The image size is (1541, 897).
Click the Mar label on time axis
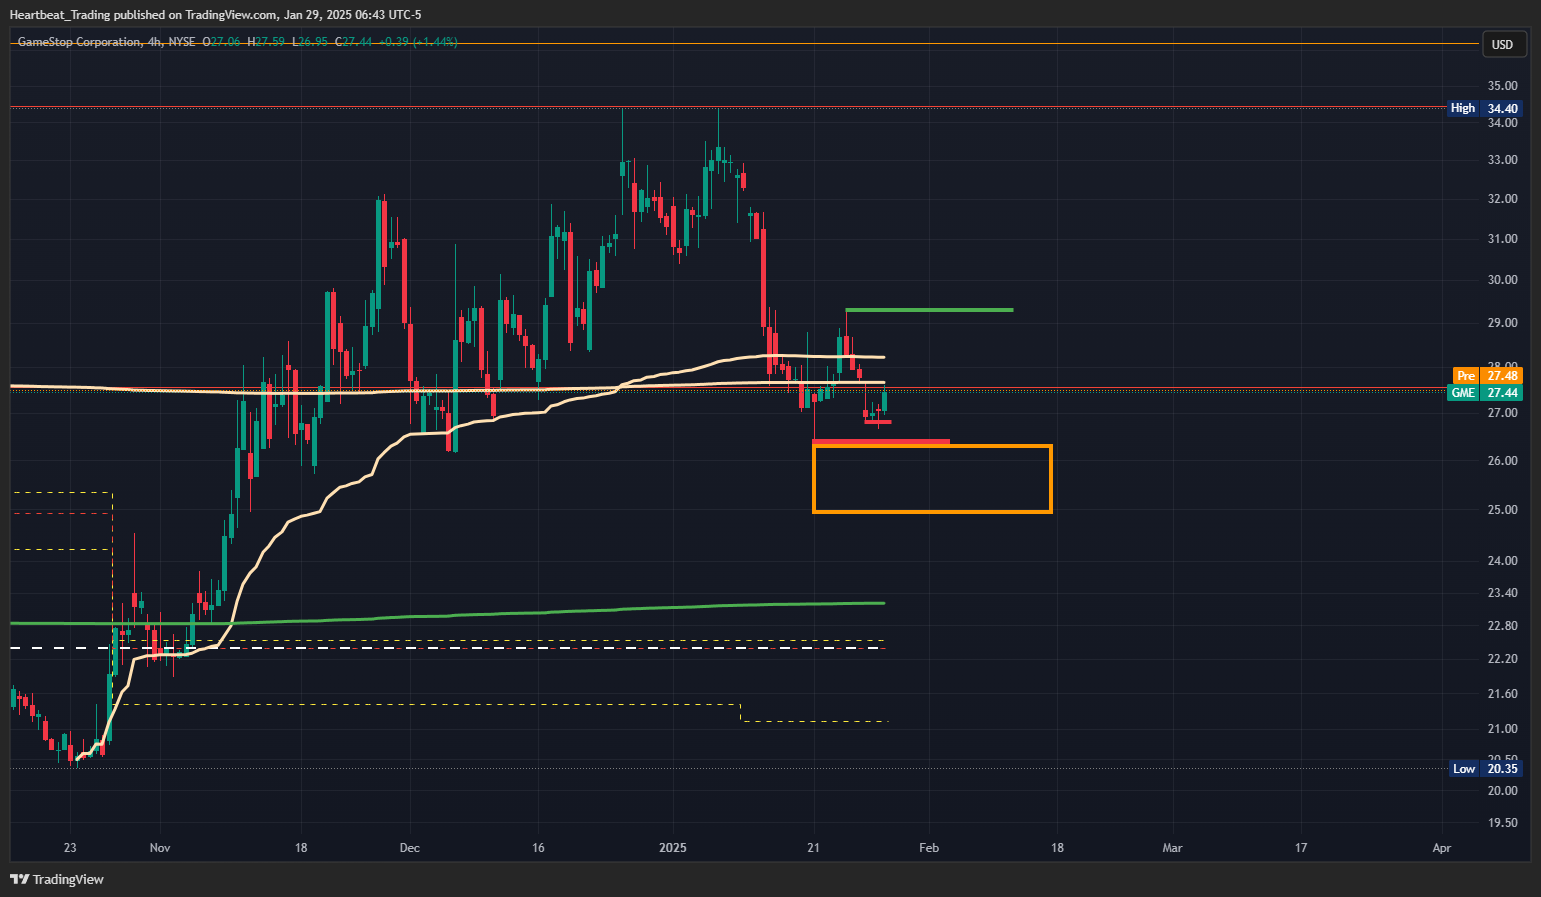coord(1172,848)
